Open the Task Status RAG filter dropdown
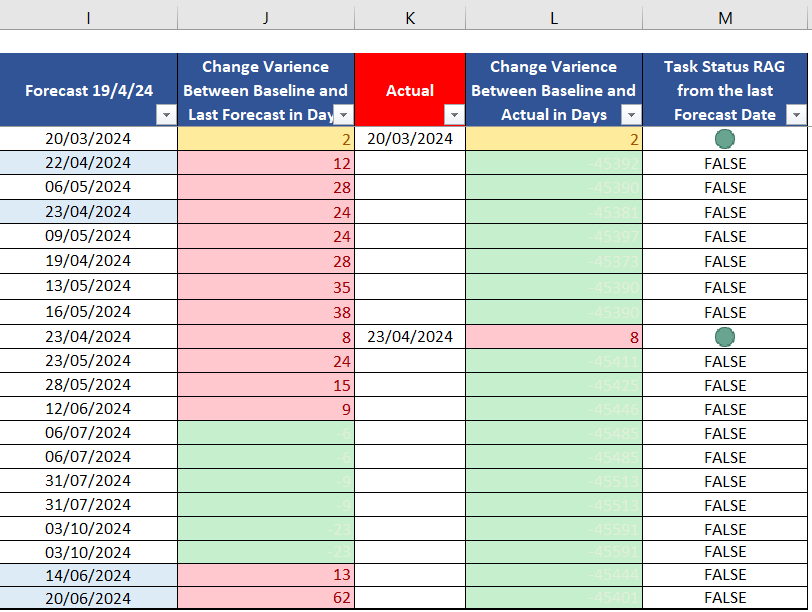This screenshot has width=812, height=612. (796, 115)
